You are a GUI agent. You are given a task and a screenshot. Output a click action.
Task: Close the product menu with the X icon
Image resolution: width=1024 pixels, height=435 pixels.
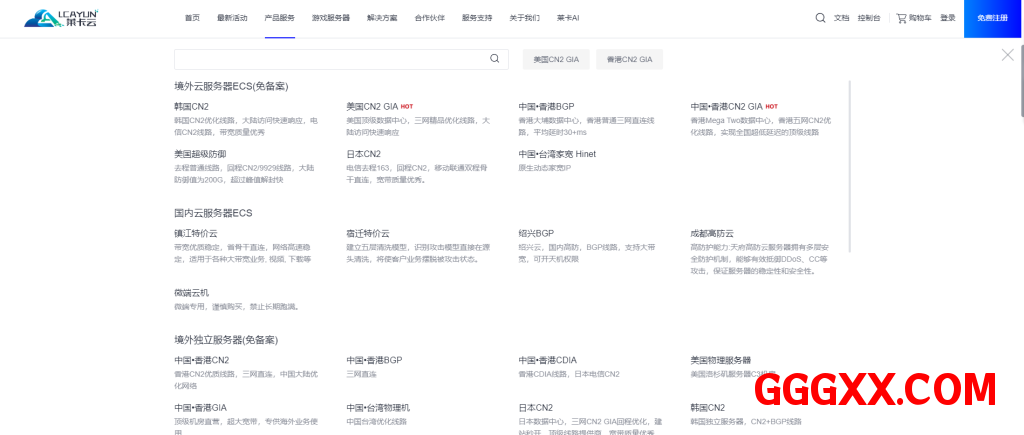tap(1007, 55)
